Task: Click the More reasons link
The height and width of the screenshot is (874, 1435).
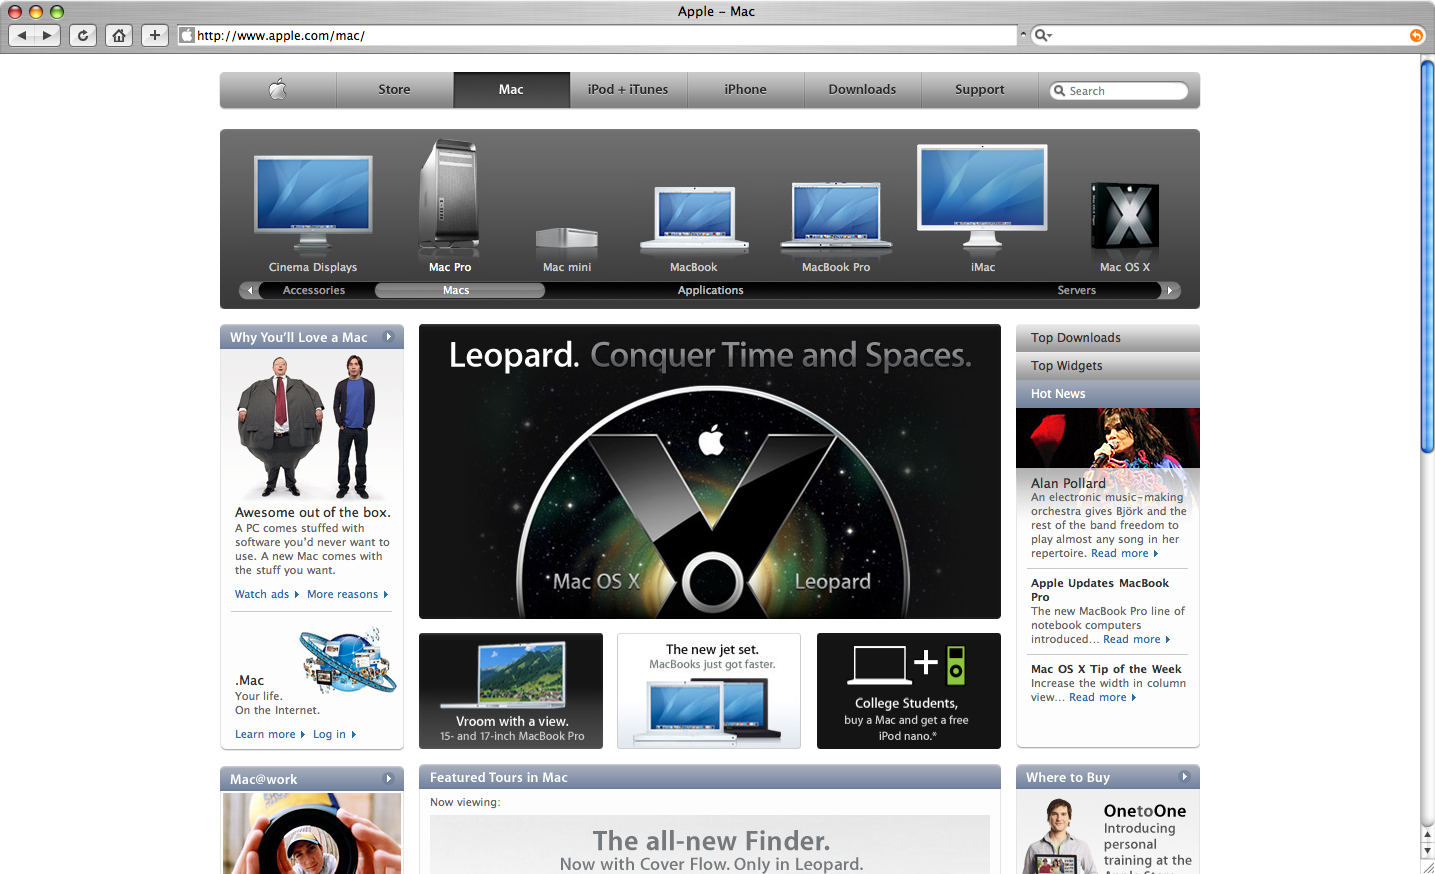Action: (x=347, y=594)
